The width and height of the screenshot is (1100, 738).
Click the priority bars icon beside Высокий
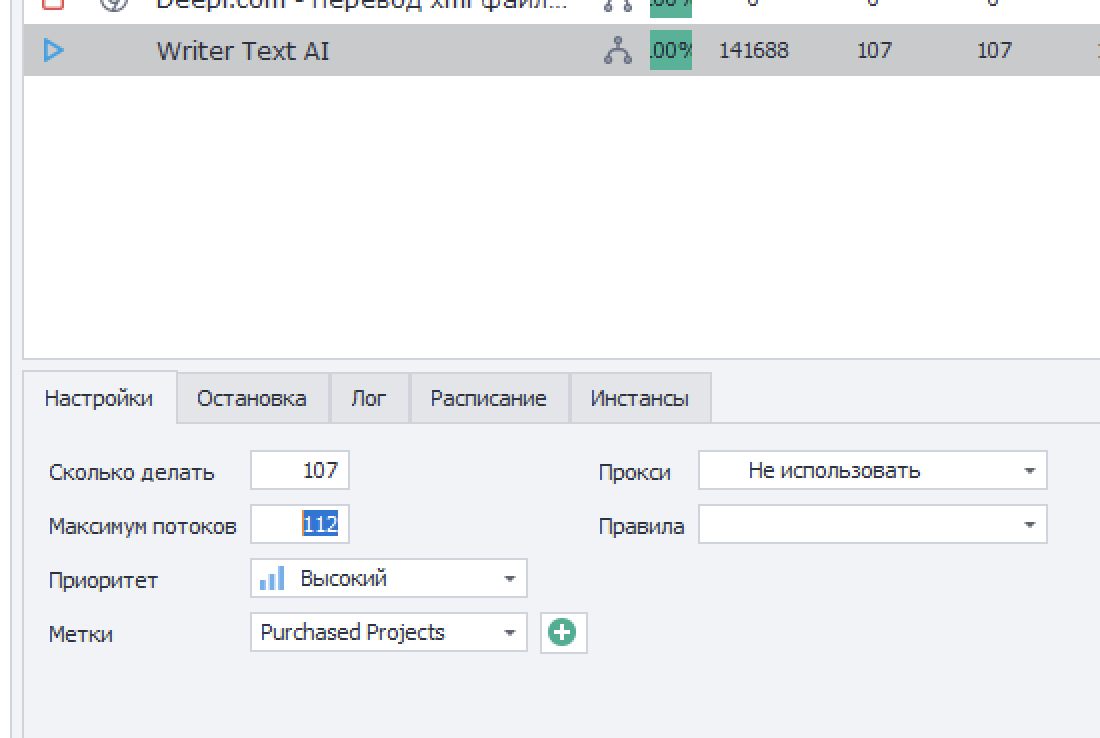pos(272,579)
